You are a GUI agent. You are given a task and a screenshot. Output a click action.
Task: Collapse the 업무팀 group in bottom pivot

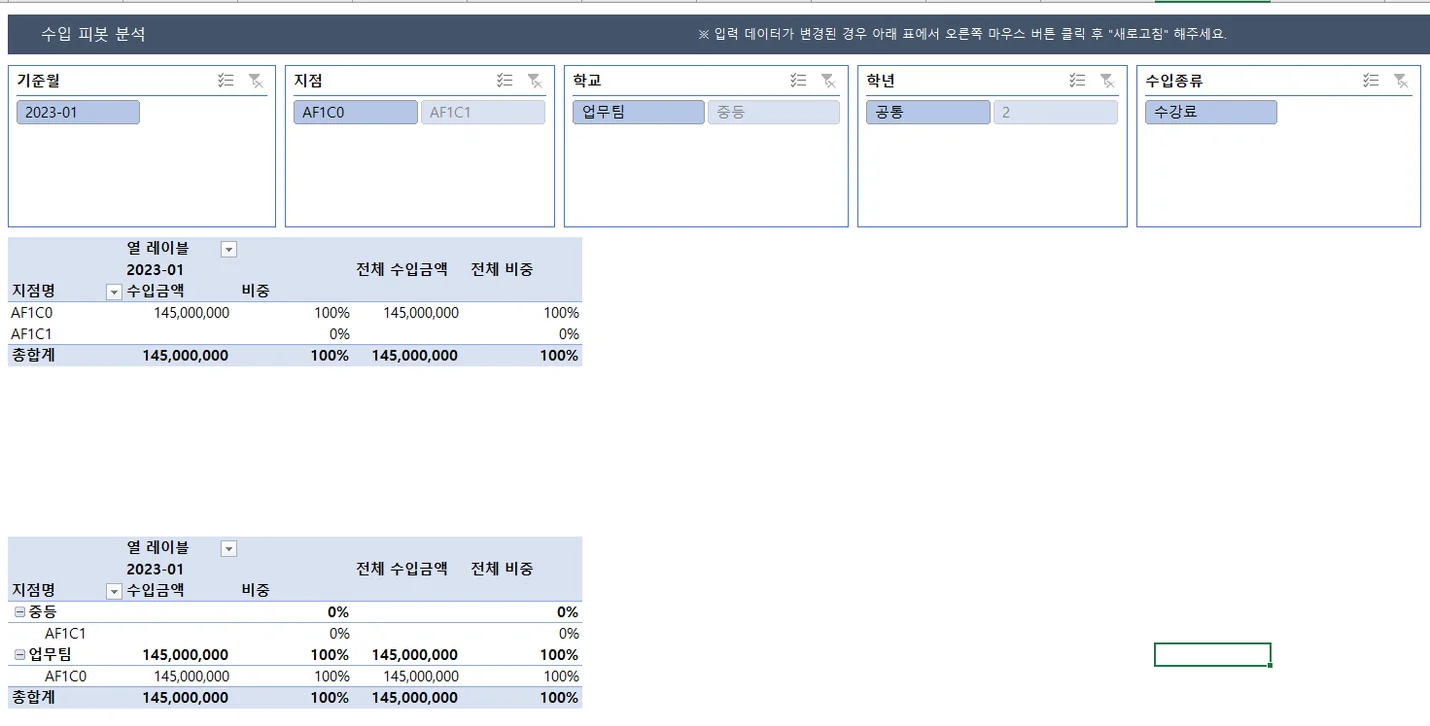[20, 655]
